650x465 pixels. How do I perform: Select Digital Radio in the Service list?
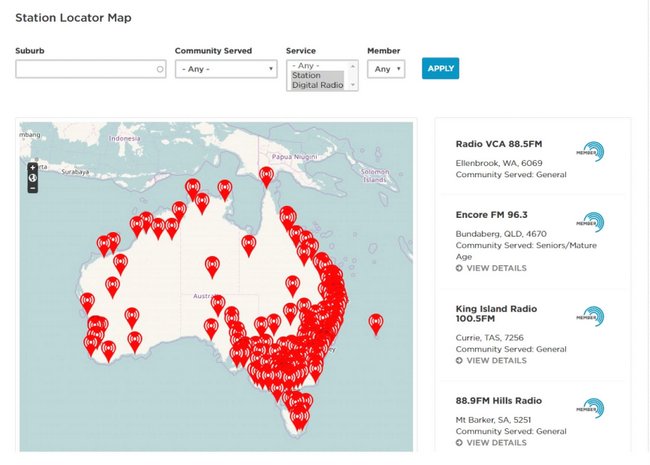(x=317, y=86)
